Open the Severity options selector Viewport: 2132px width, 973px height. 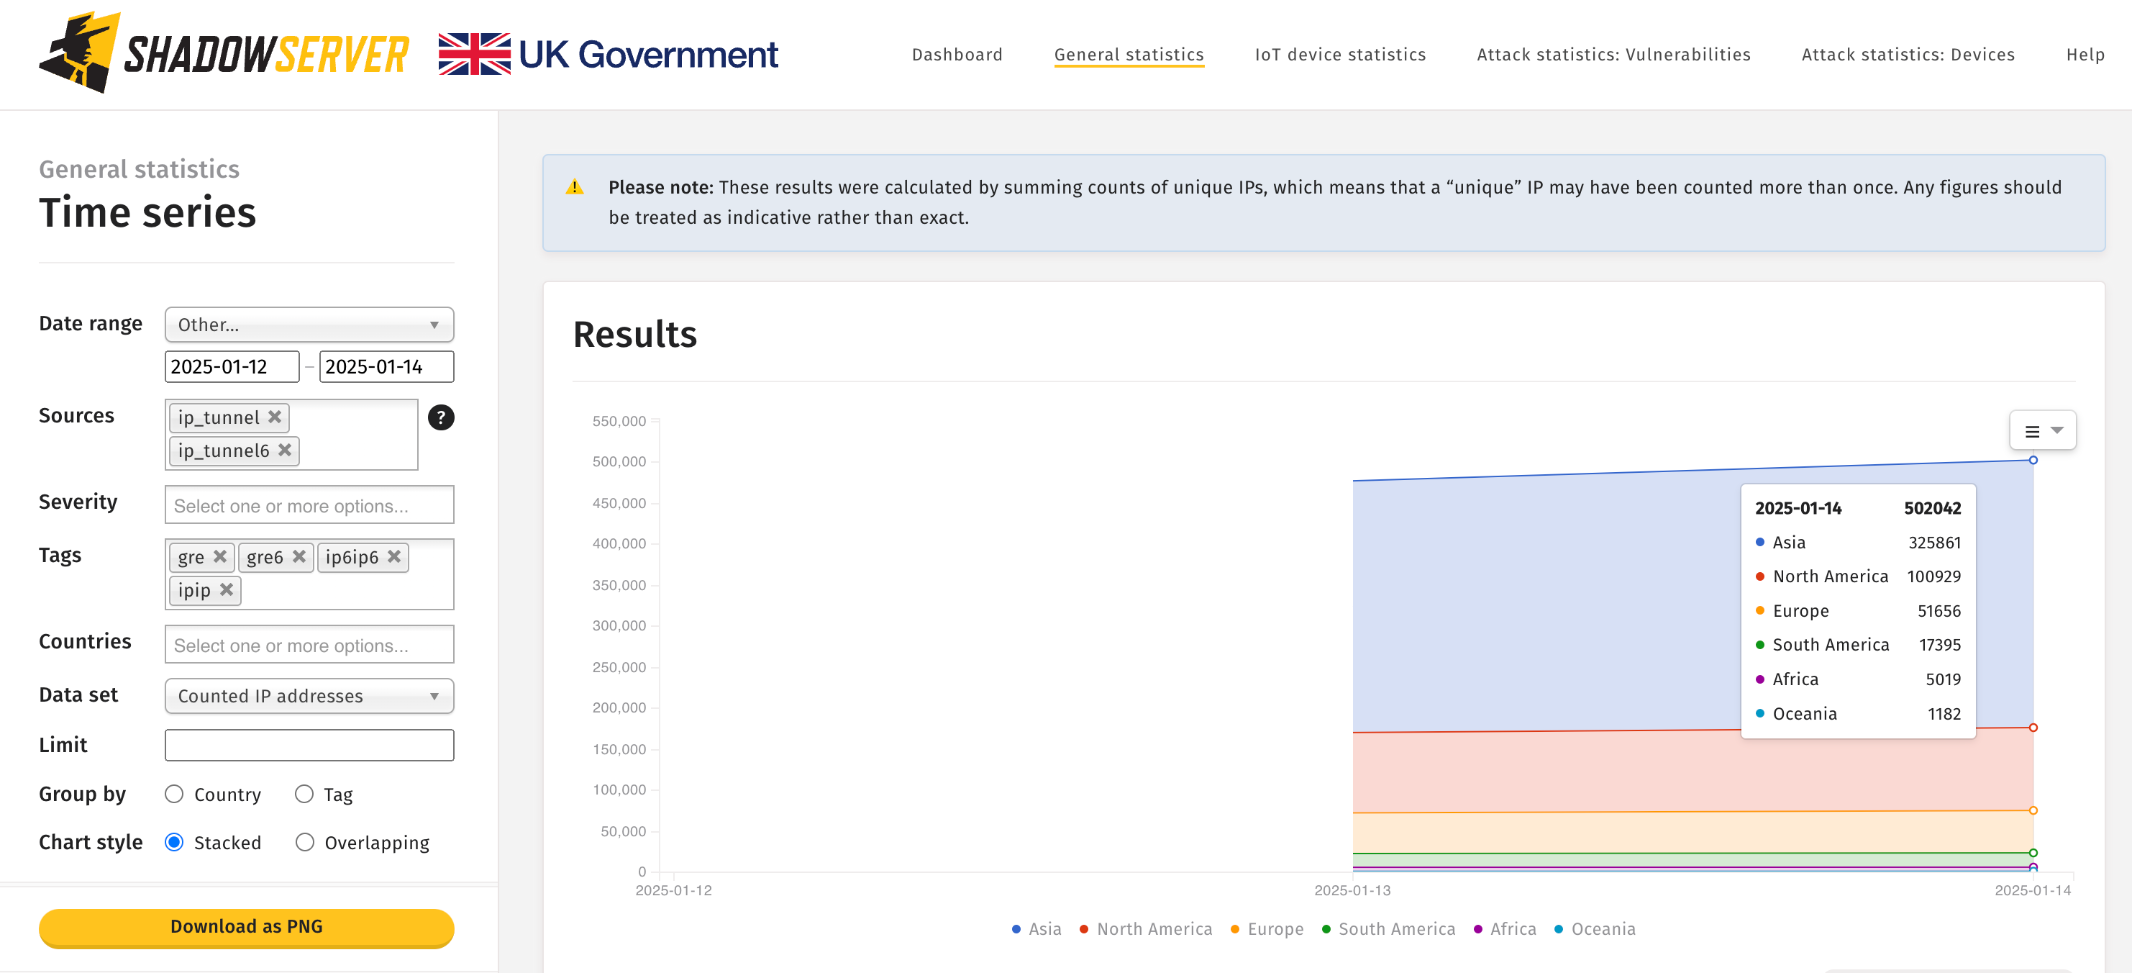[309, 505]
